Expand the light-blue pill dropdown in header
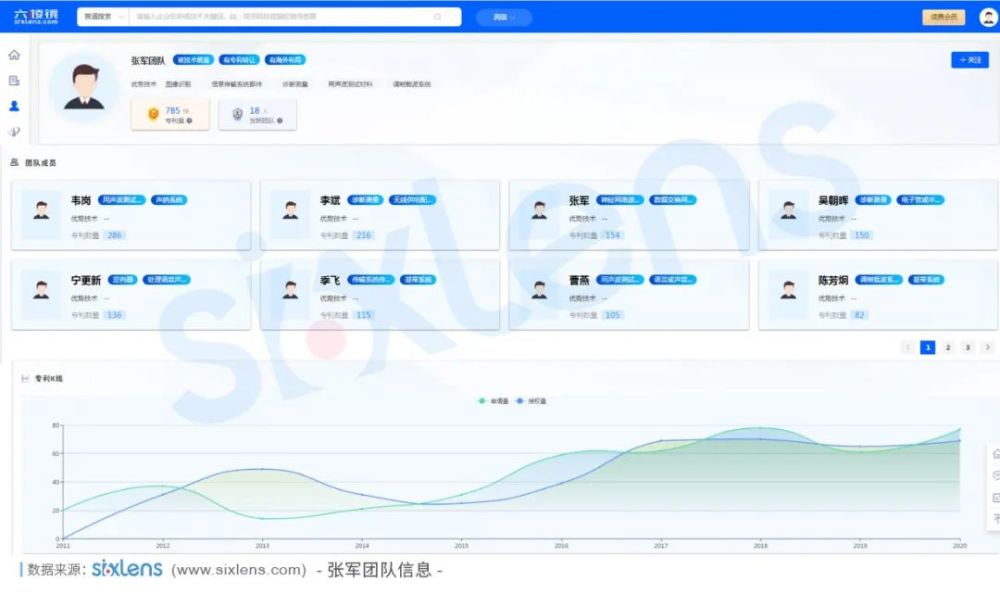The width and height of the screenshot is (1000, 594). click(504, 17)
